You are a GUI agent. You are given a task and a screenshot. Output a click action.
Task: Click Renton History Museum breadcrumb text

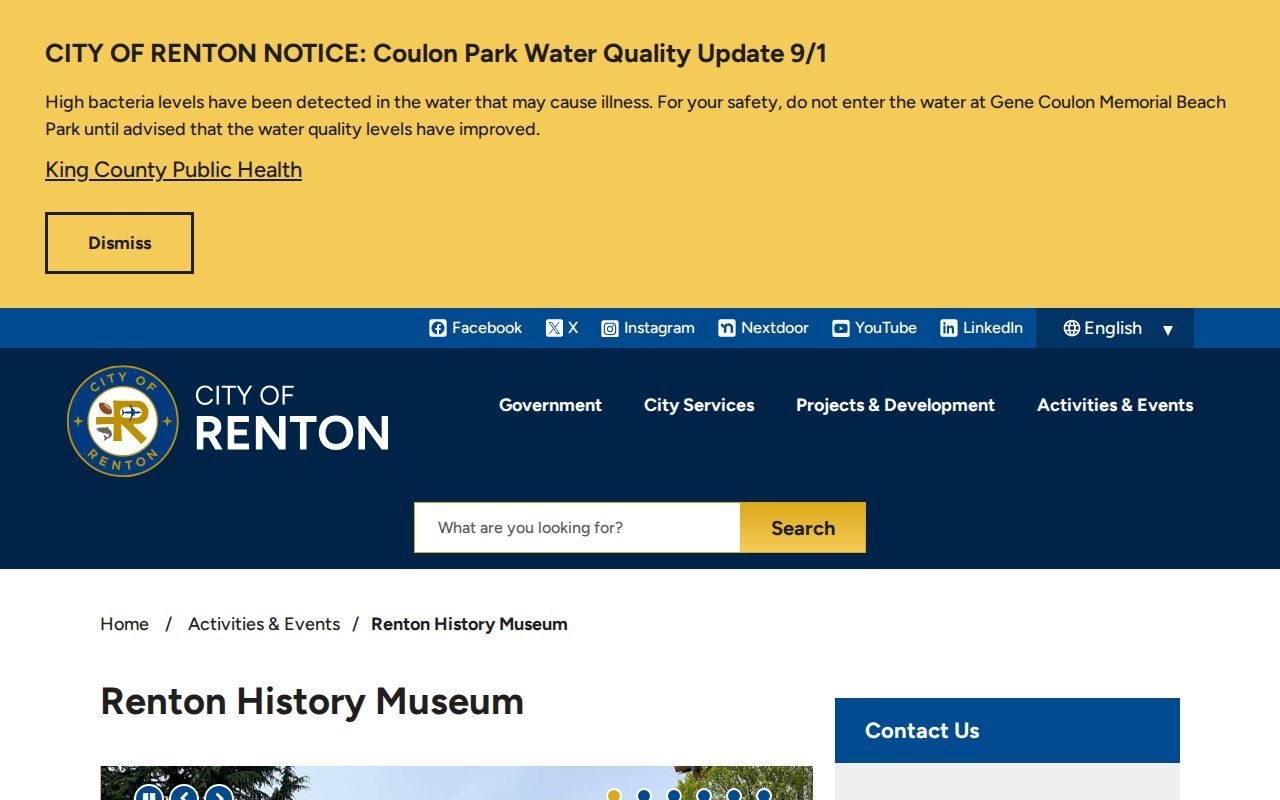coord(469,624)
